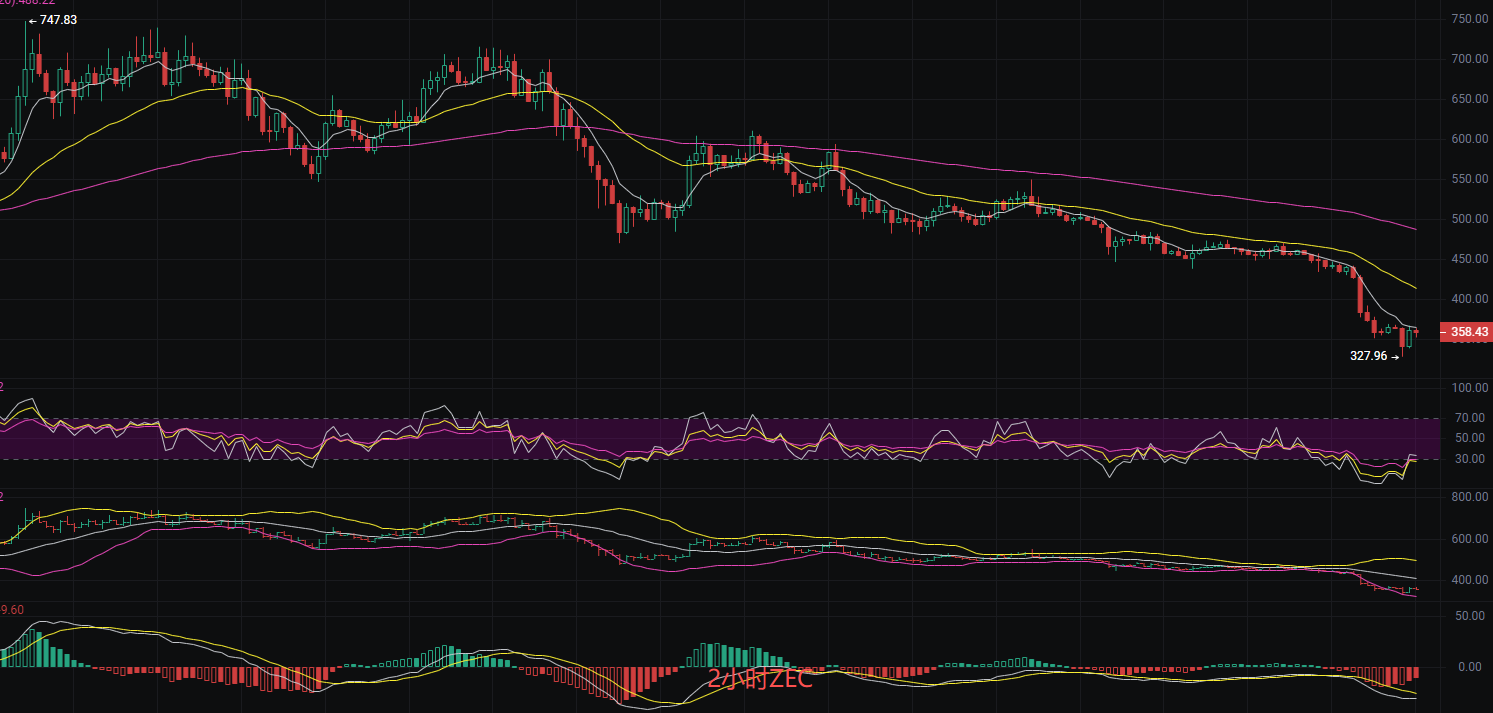Viewport: 1493px width, 713px height.
Task: Select the red 358.43 current price tag
Action: point(1466,331)
